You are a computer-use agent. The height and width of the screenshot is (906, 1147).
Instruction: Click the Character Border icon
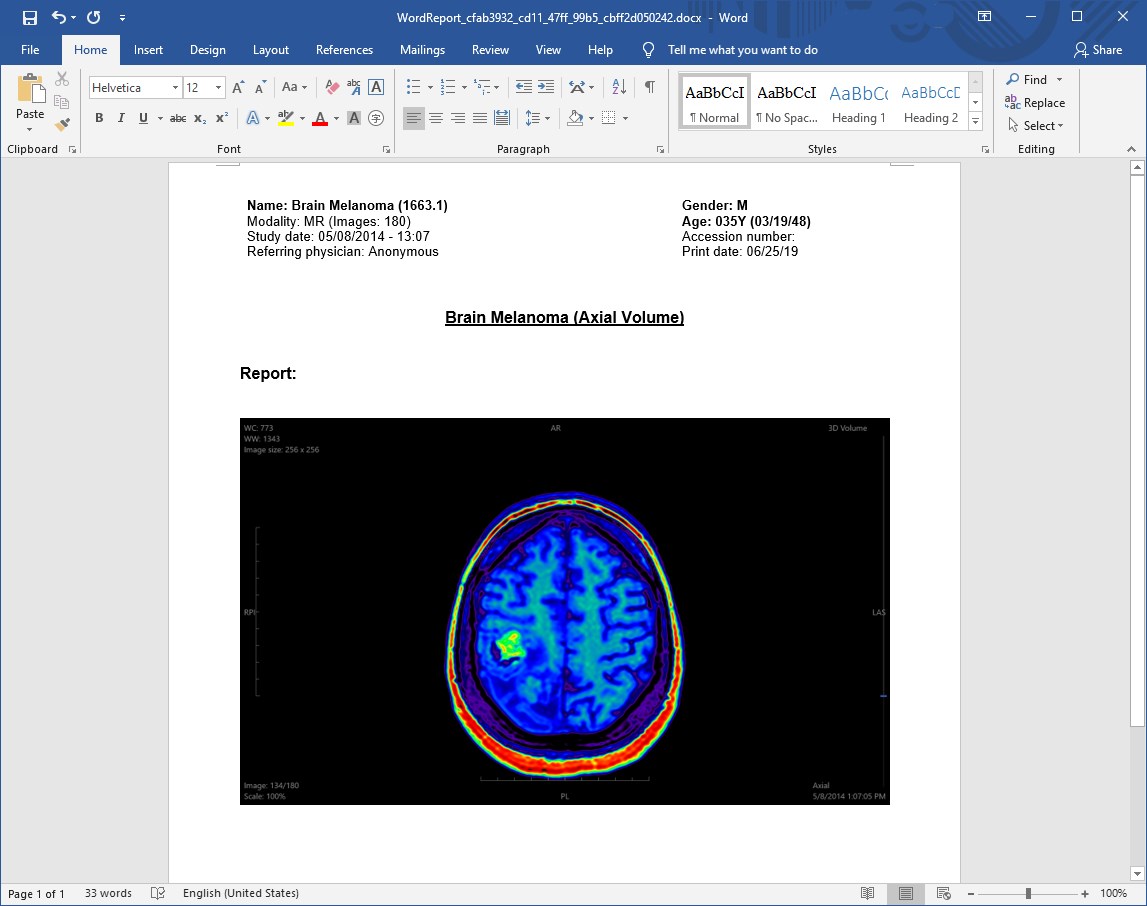[x=376, y=87]
